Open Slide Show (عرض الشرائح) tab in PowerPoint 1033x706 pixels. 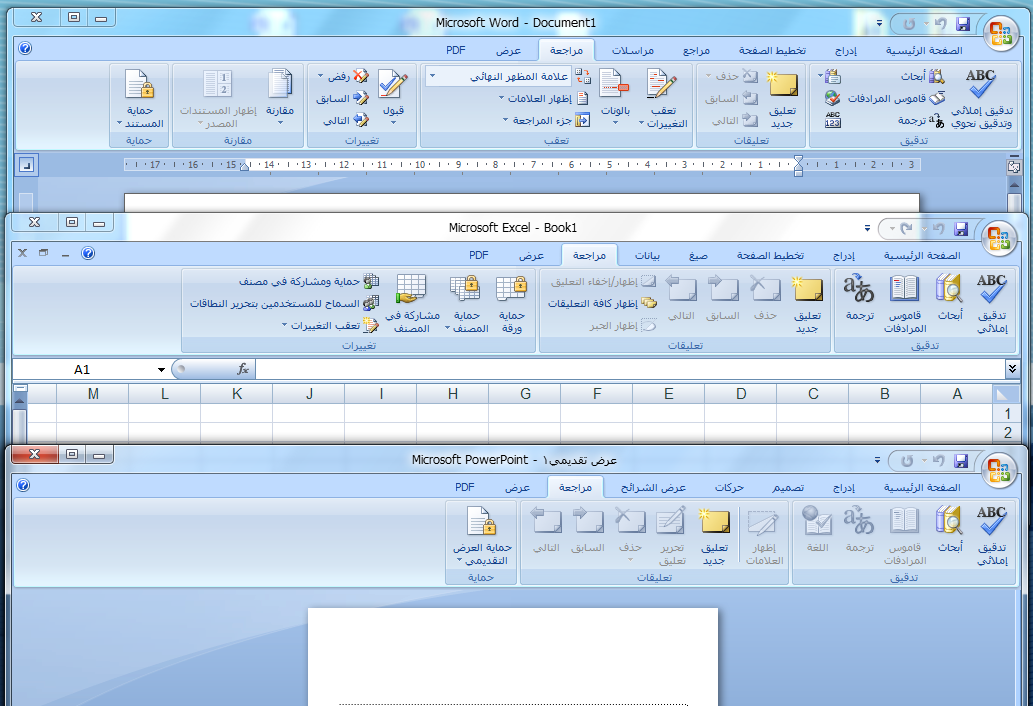[x=653, y=487]
